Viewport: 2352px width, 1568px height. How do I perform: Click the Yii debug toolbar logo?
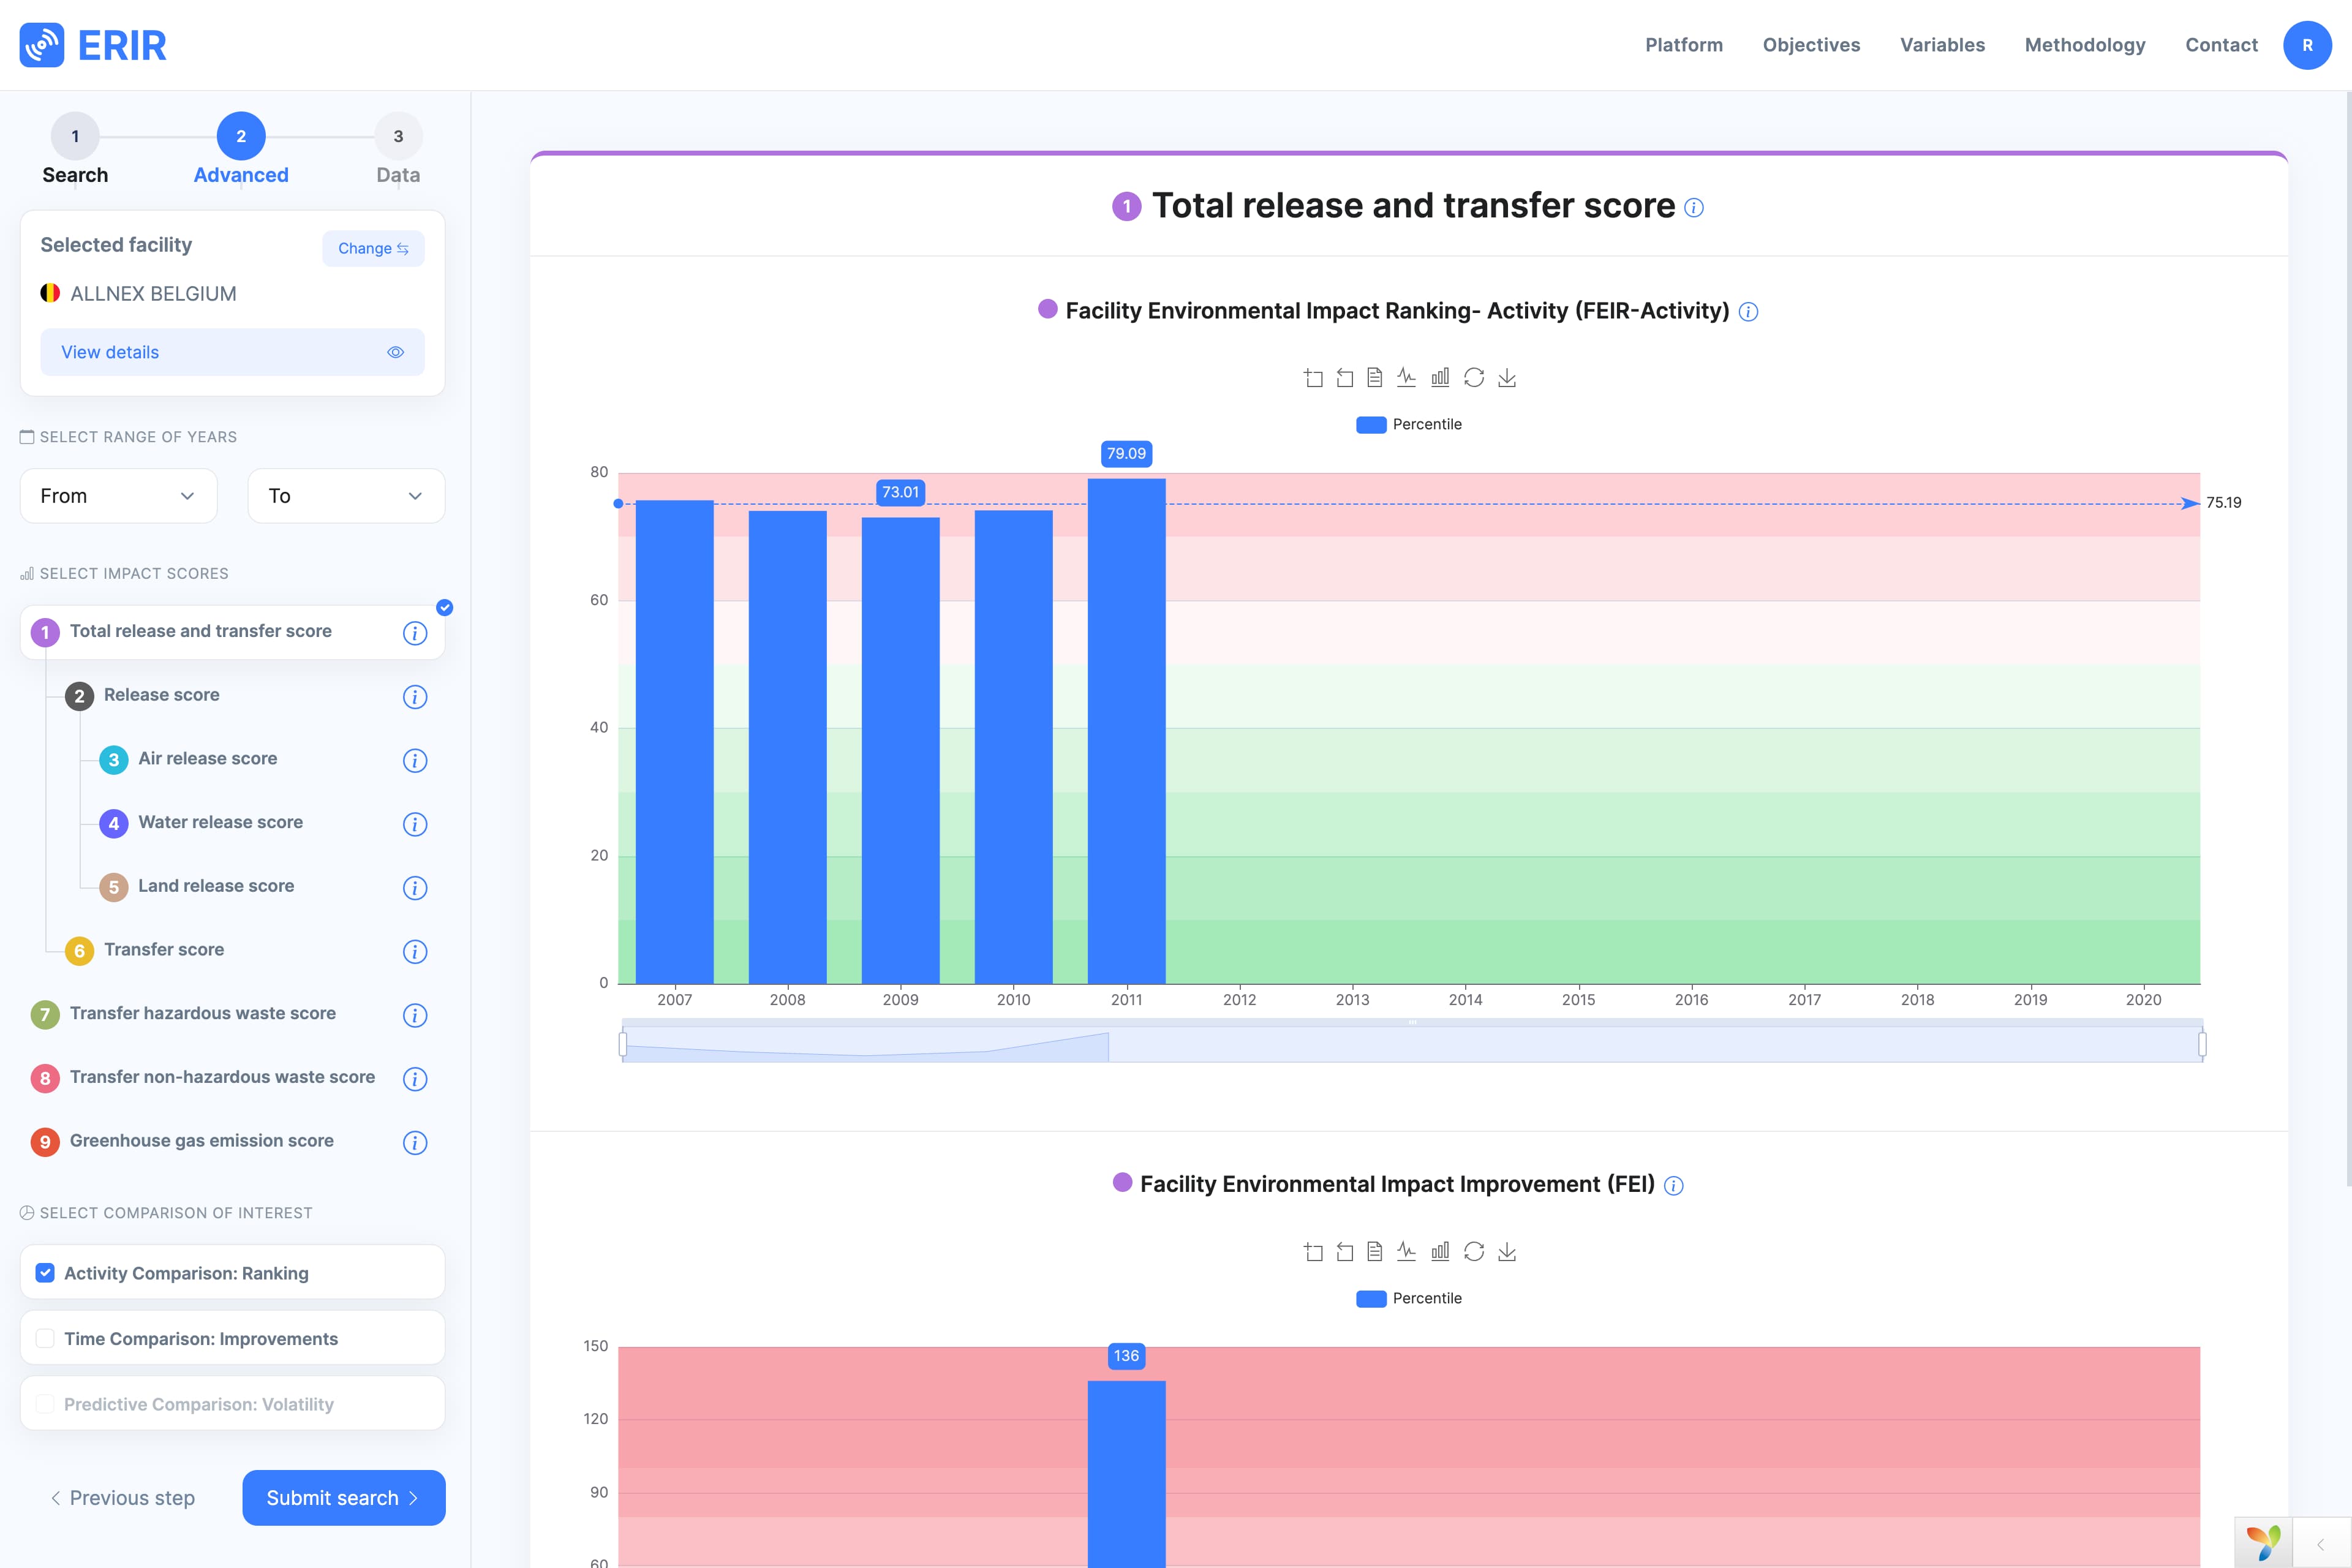pos(2263,1542)
